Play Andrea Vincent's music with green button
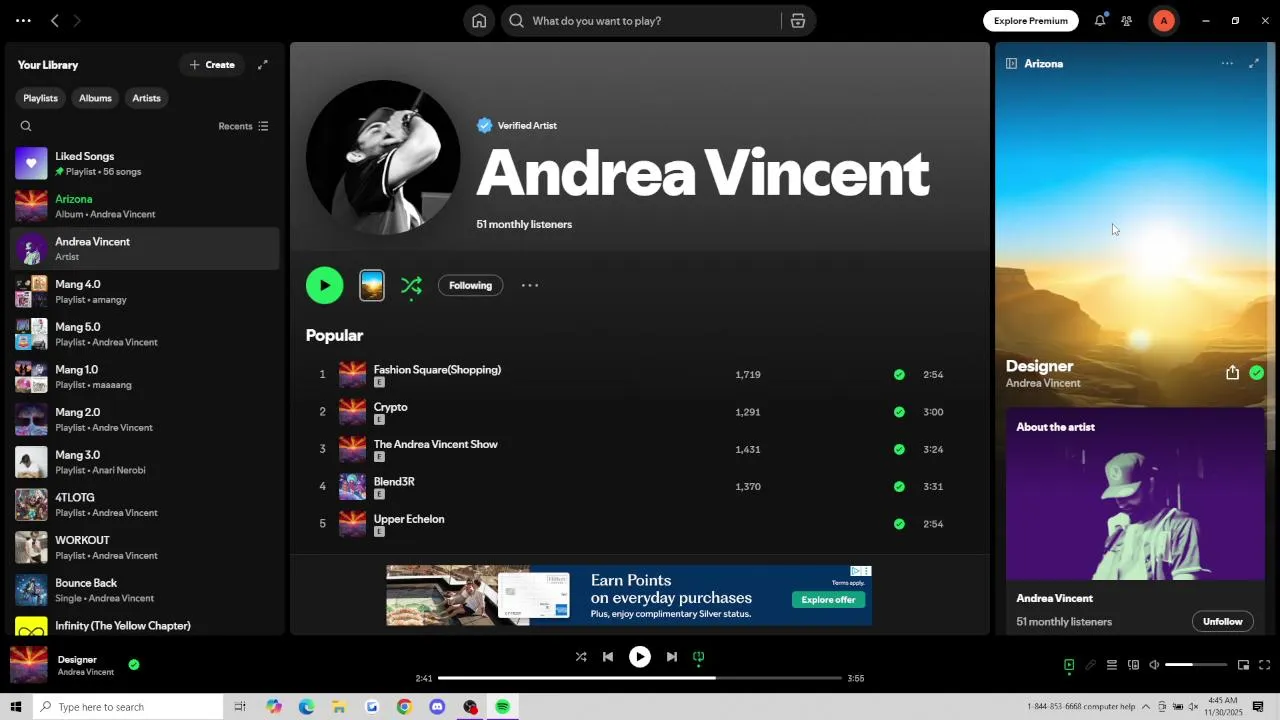 [x=324, y=285]
